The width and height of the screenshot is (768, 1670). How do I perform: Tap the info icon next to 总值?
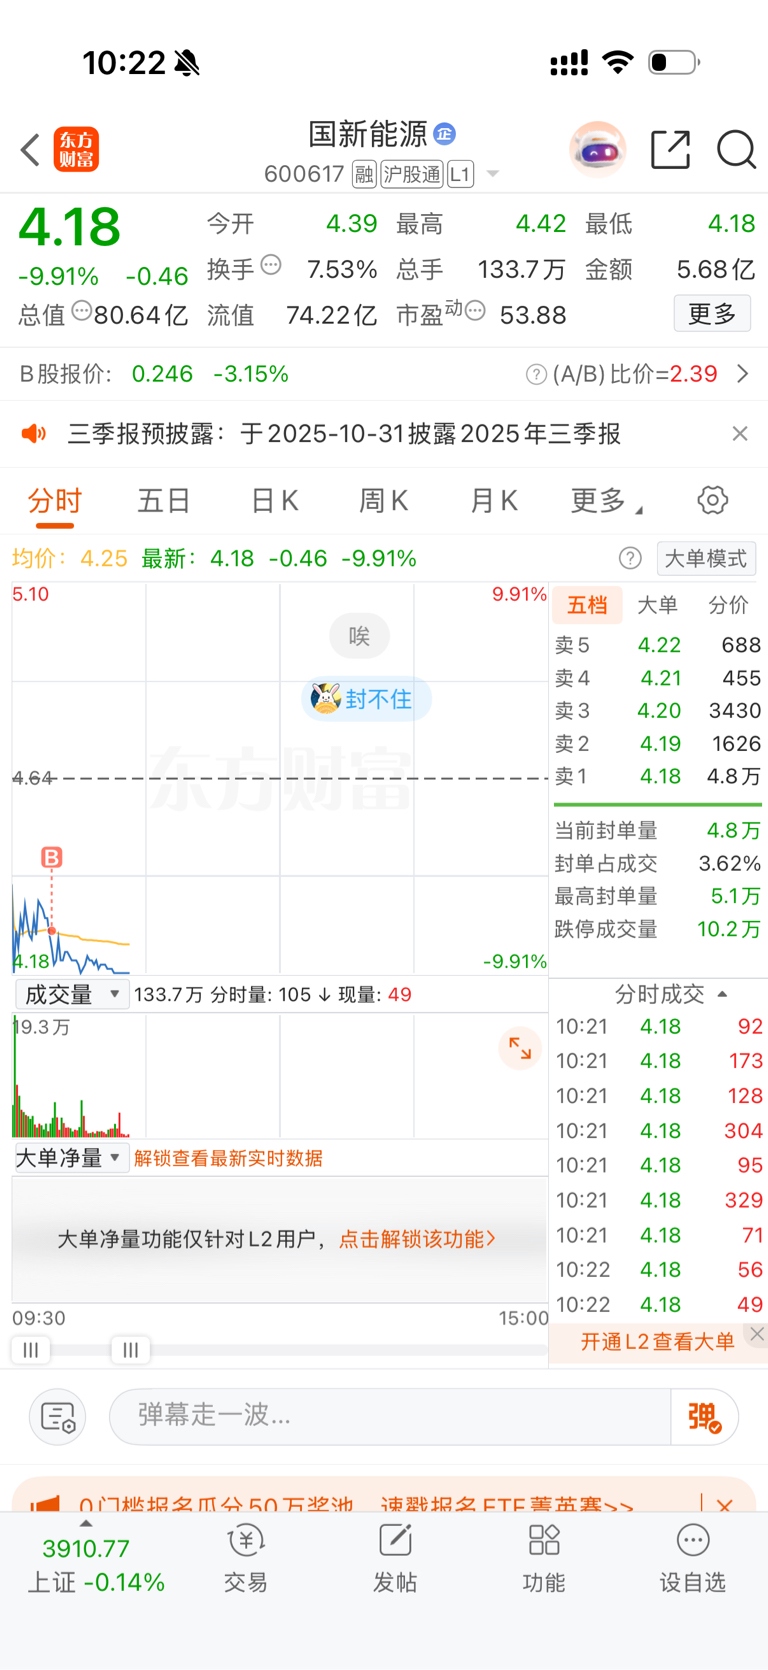tap(82, 311)
